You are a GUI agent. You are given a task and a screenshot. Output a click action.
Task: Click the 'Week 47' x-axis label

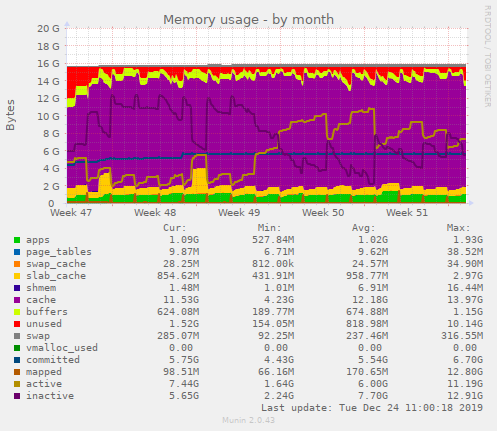click(x=71, y=212)
